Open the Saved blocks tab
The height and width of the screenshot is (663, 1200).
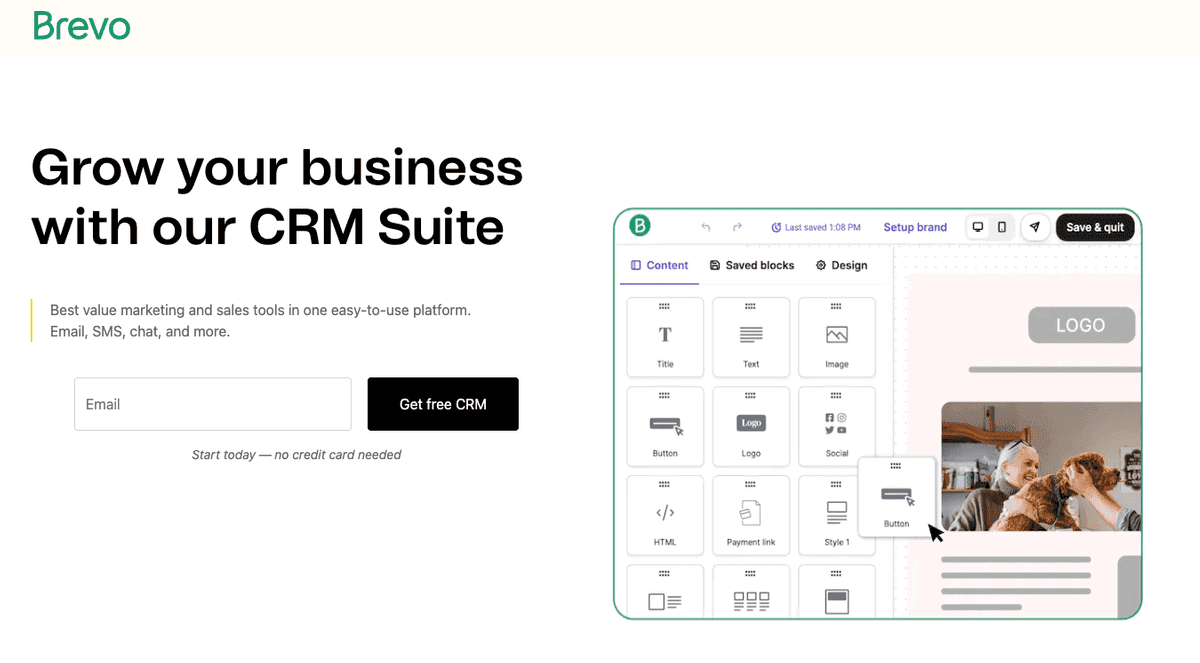pyautogui.click(x=752, y=265)
